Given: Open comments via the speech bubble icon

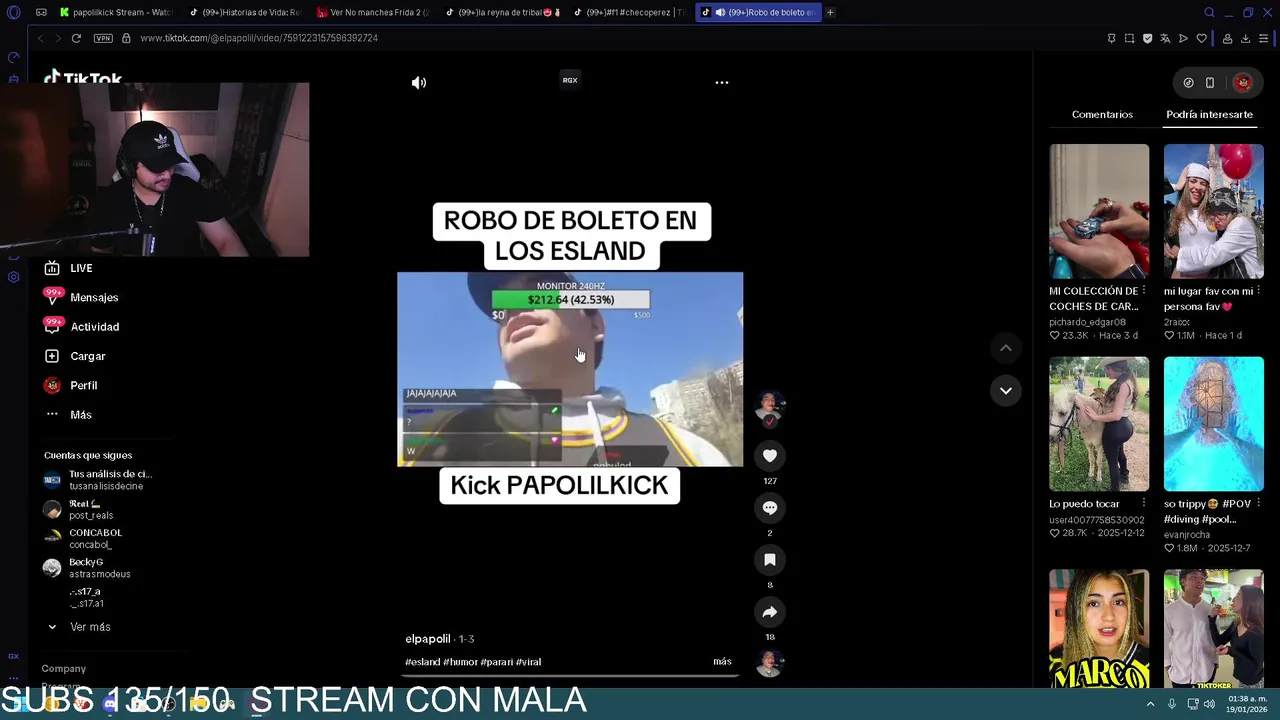Looking at the screenshot, I should coord(770,508).
